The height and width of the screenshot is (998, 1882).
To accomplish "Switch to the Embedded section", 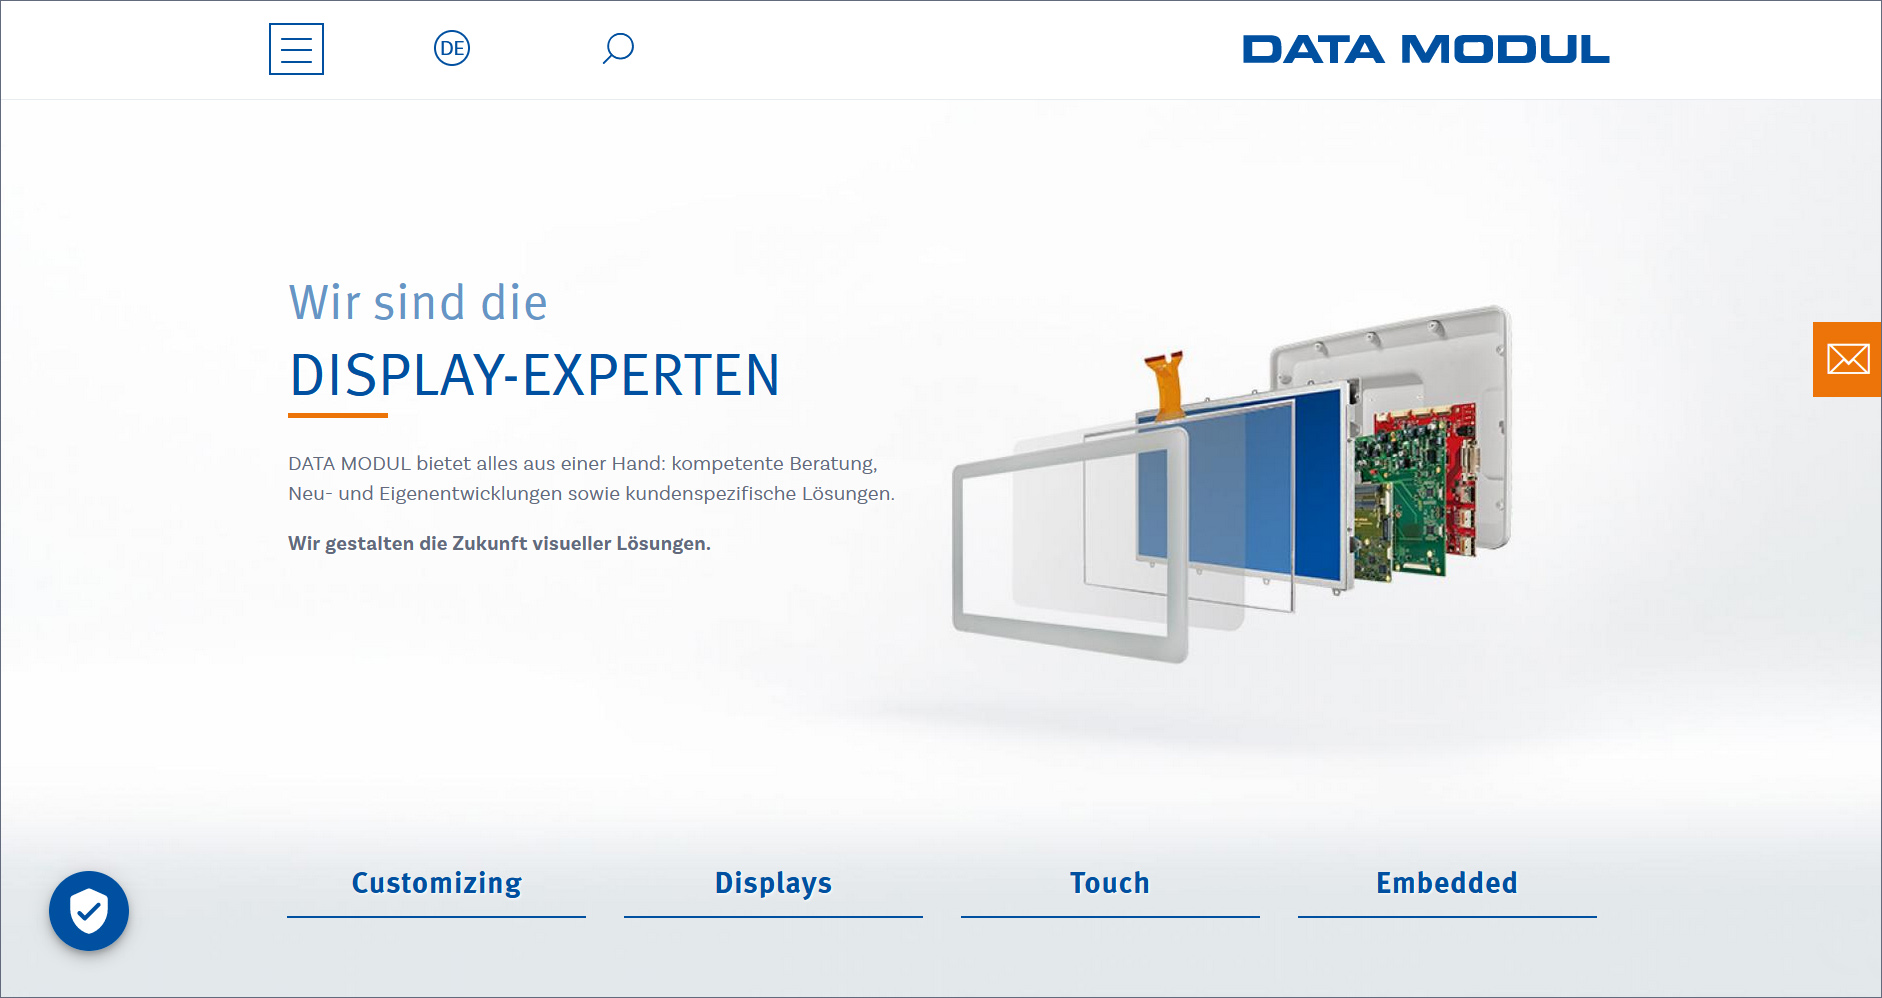I will [x=1446, y=883].
